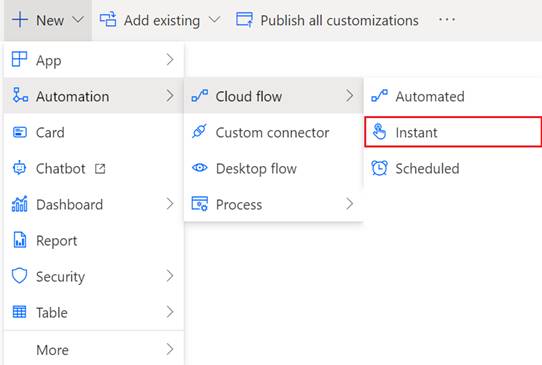Click the Instant tap hand icon
This screenshot has width=542, height=365.
[379, 132]
